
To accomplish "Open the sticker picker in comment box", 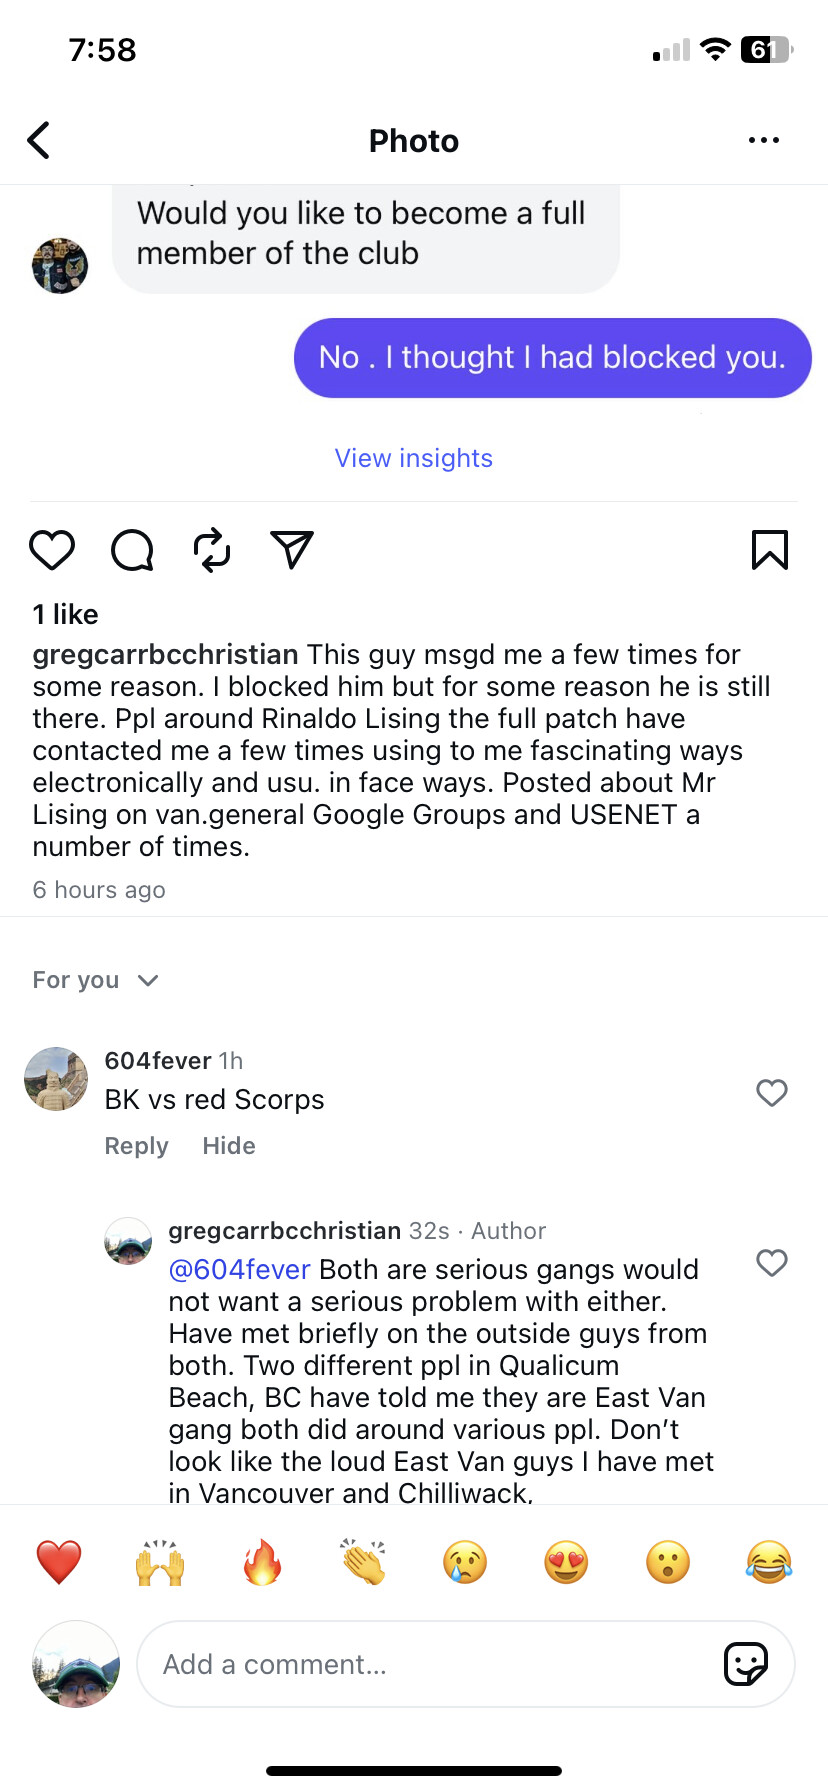I will click(x=745, y=1664).
